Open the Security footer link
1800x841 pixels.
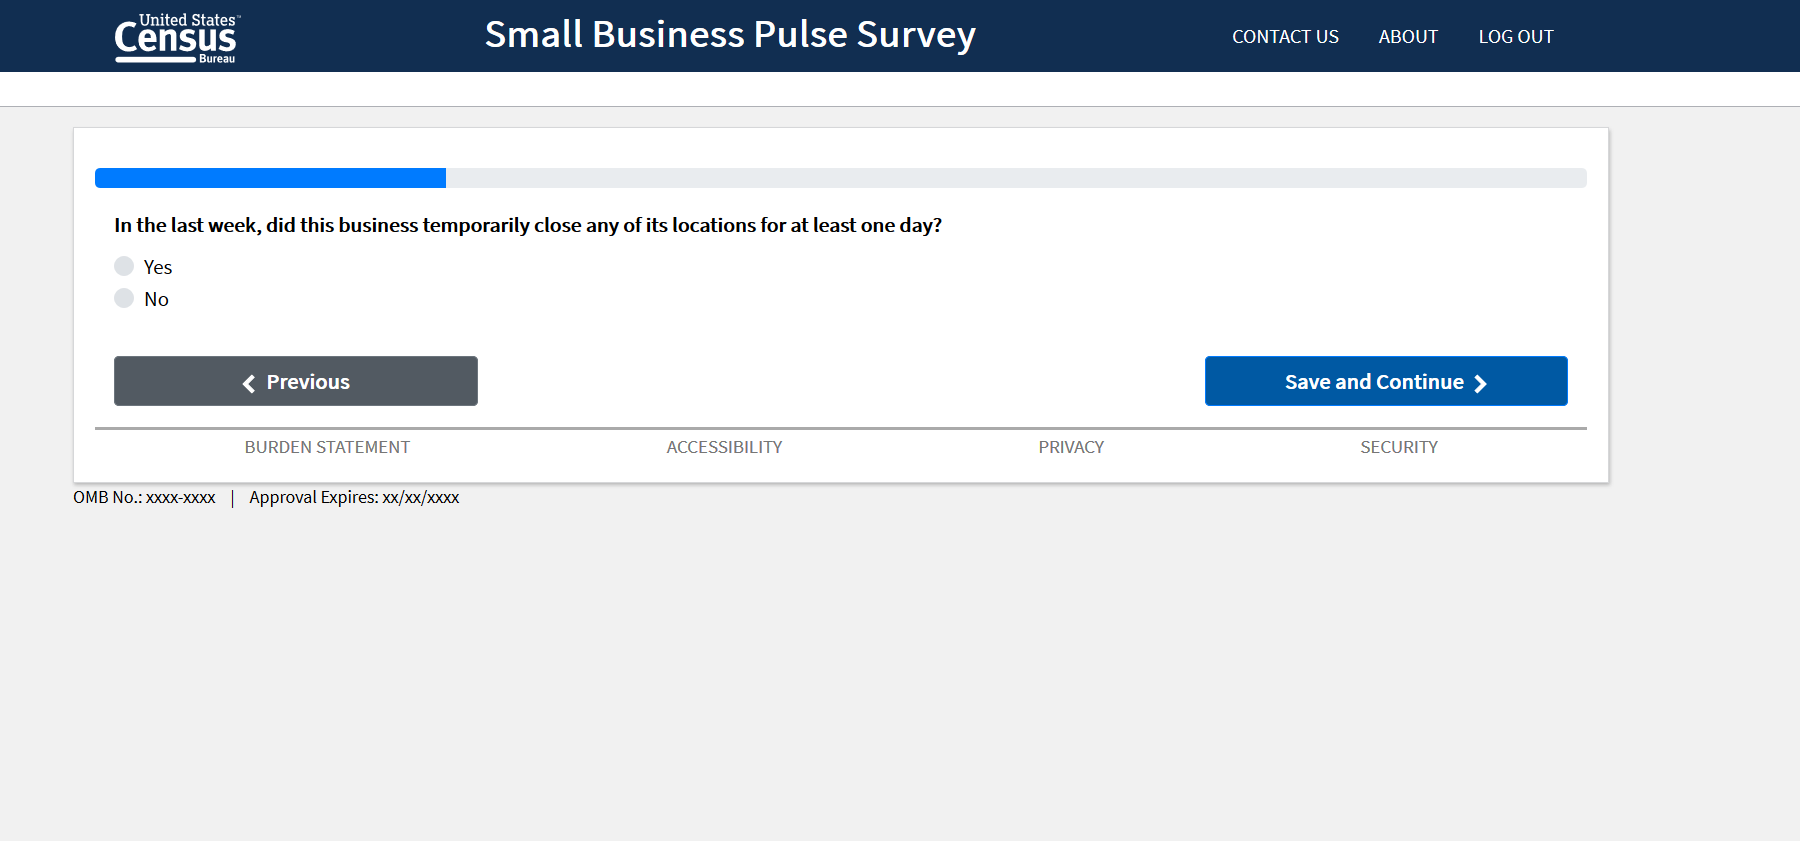(1399, 447)
